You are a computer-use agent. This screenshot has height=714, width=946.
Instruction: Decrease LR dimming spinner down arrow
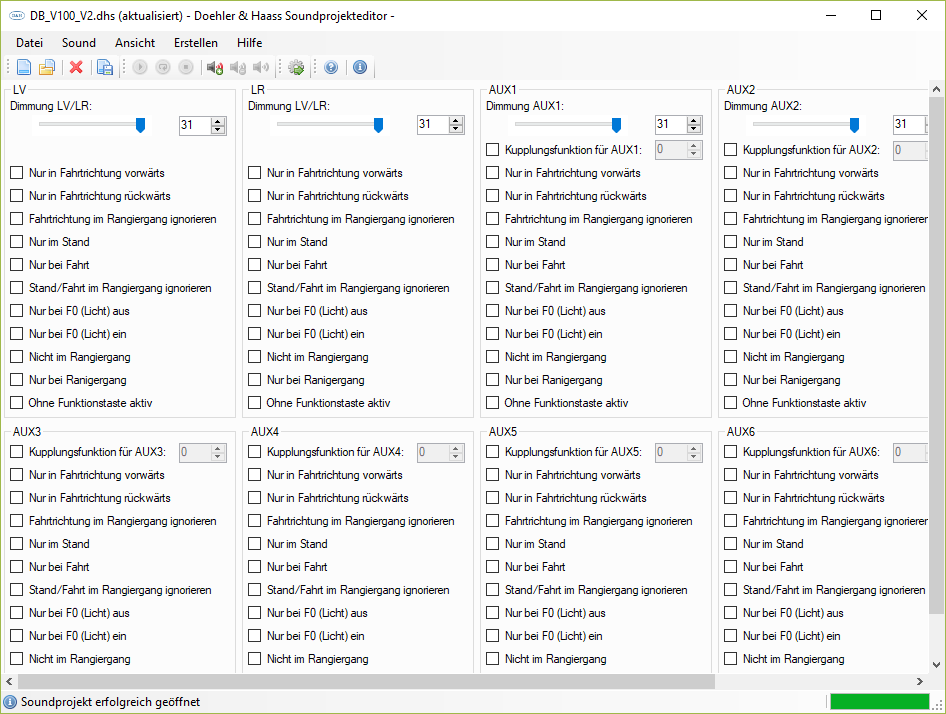(x=456, y=129)
